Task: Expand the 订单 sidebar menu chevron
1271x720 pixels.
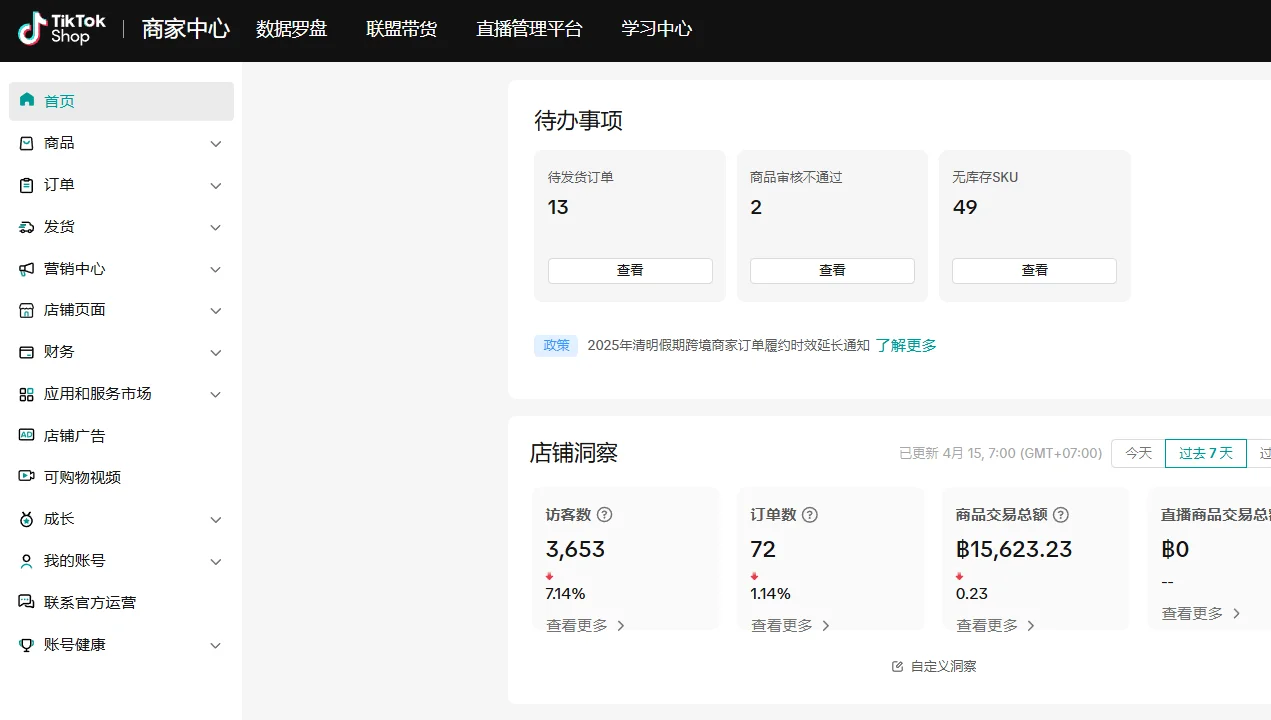Action: (x=216, y=186)
